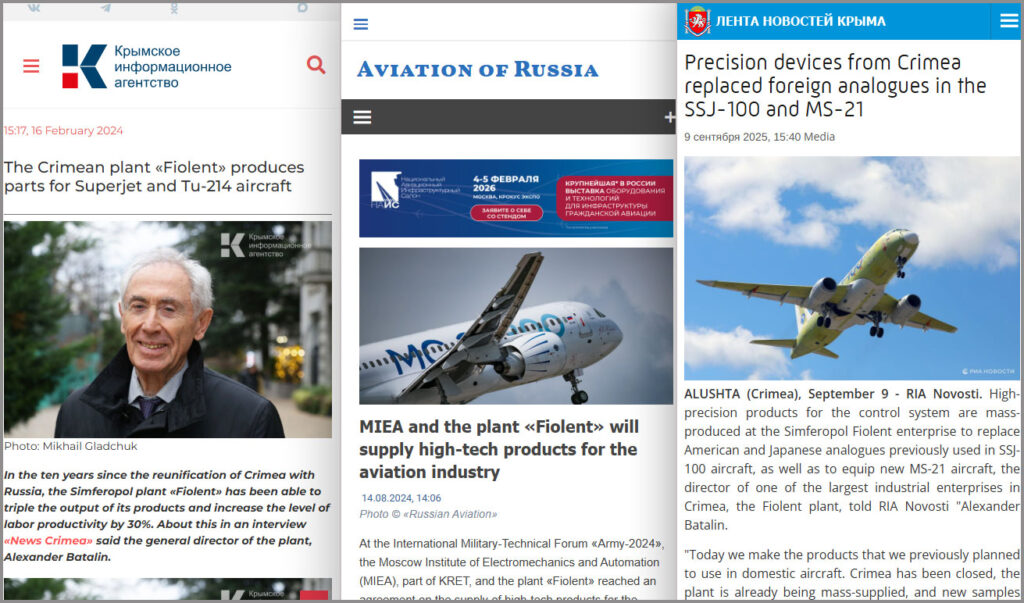Click the НАИС exhibition banner ad

[x=516, y=198]
